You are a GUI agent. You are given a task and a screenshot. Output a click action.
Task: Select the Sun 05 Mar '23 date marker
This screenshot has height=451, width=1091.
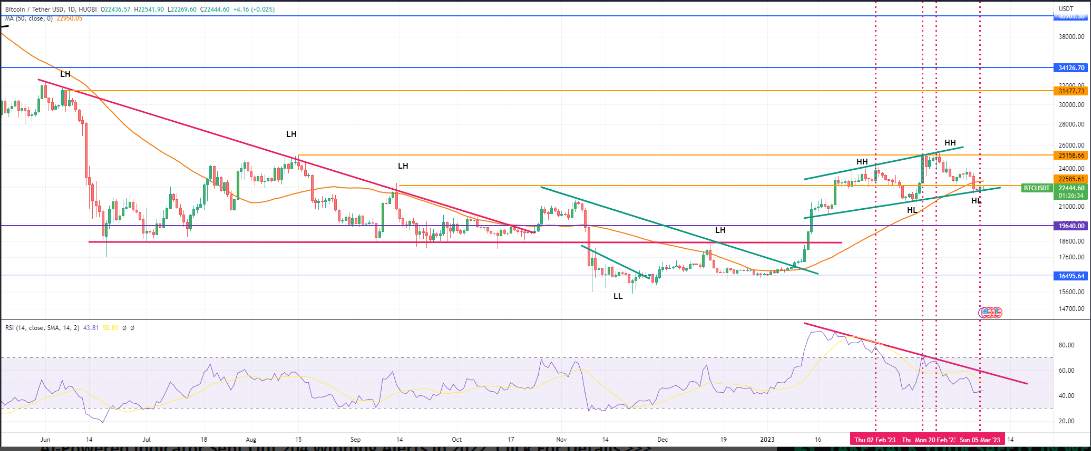[x=980, y=440]
